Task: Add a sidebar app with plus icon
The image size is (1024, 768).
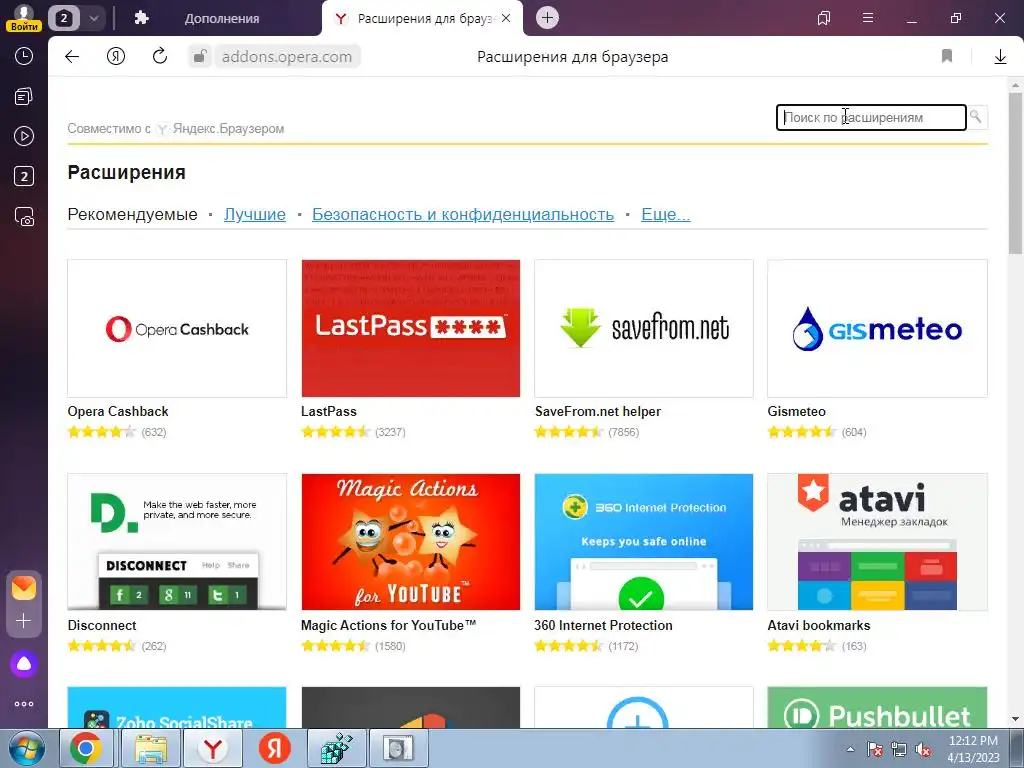Action: point(24,620)
